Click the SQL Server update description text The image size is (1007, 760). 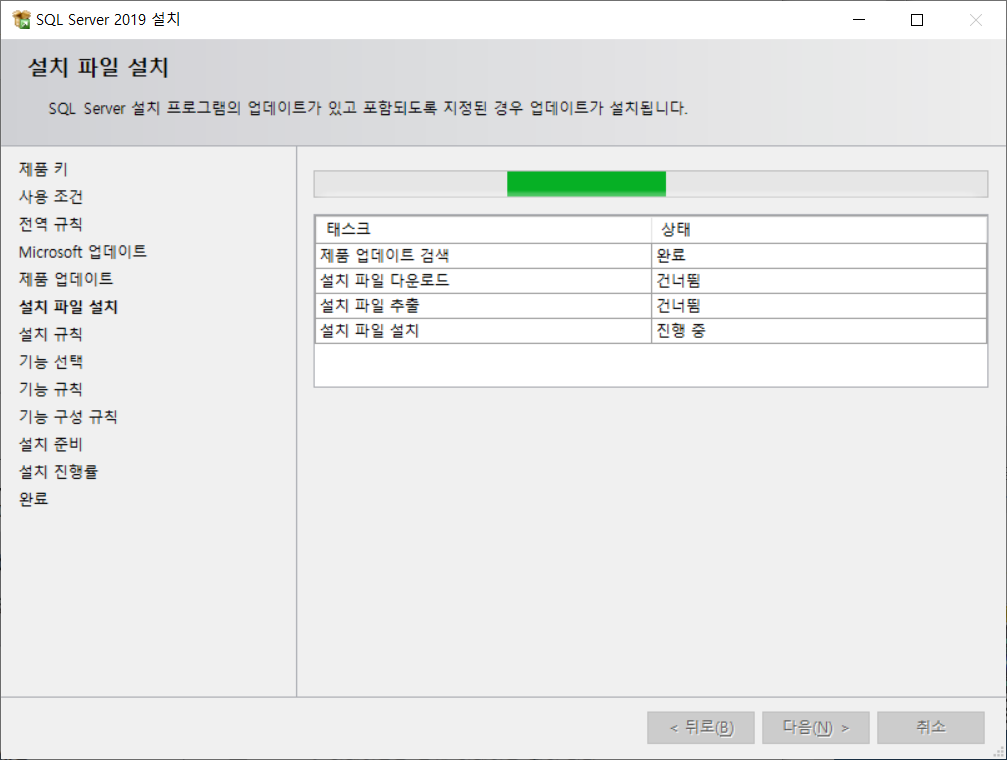pyautogui.click(x=368, y=108)
